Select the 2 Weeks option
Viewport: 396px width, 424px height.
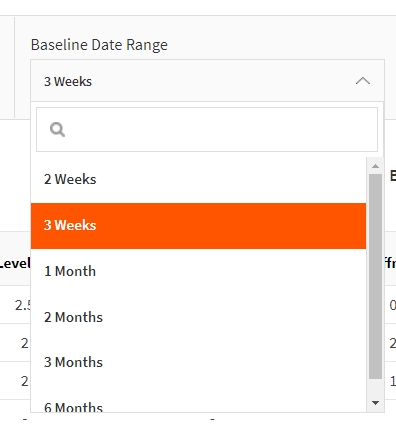pos(198,179)
